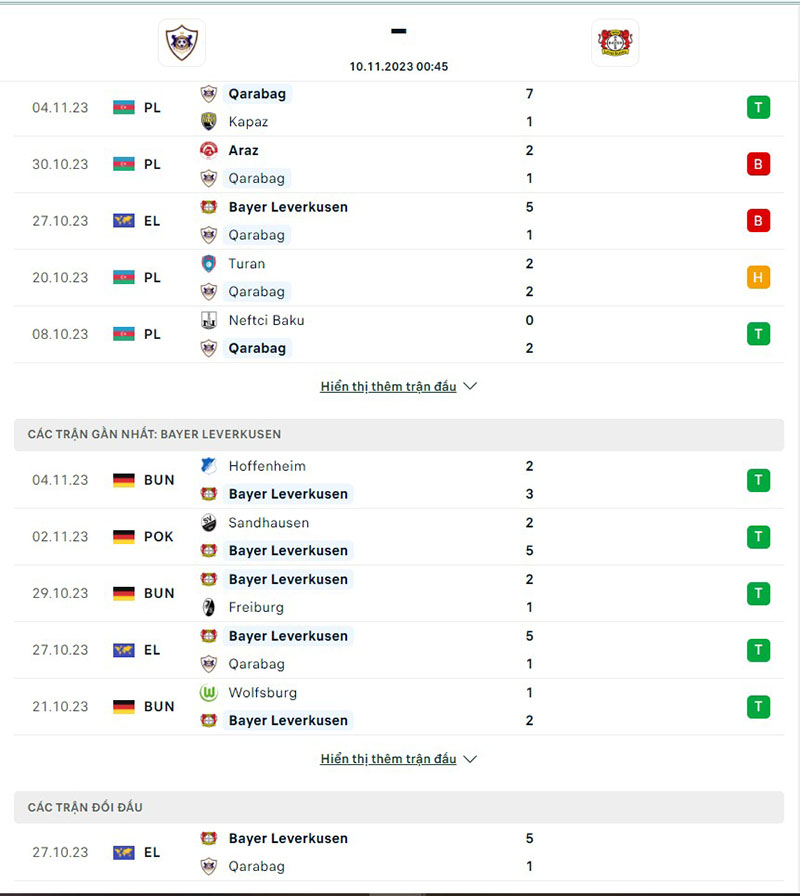Toggle the green T result badge for Qarabag vs Kapaz

[759, 107]
